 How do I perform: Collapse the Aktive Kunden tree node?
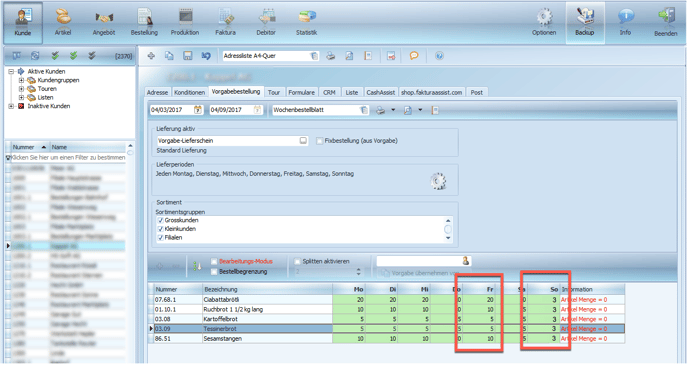point(11,72)
